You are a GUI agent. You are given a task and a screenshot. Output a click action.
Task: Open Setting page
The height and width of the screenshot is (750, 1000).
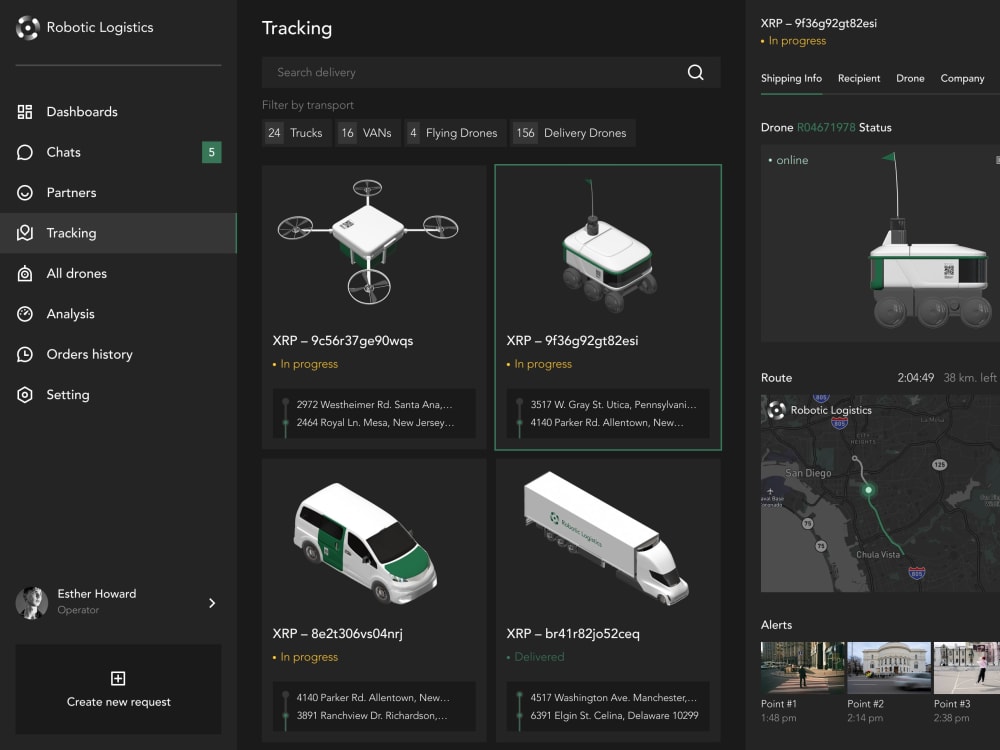118,395
